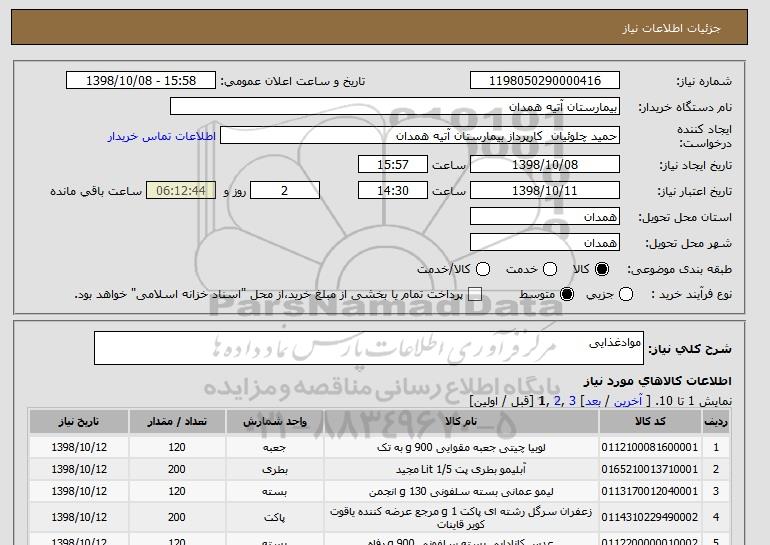Toggle the اسناد خزانه اسلامی payment checkbox
The width and height of the screenshot is (770, 545).
(475, 295)
